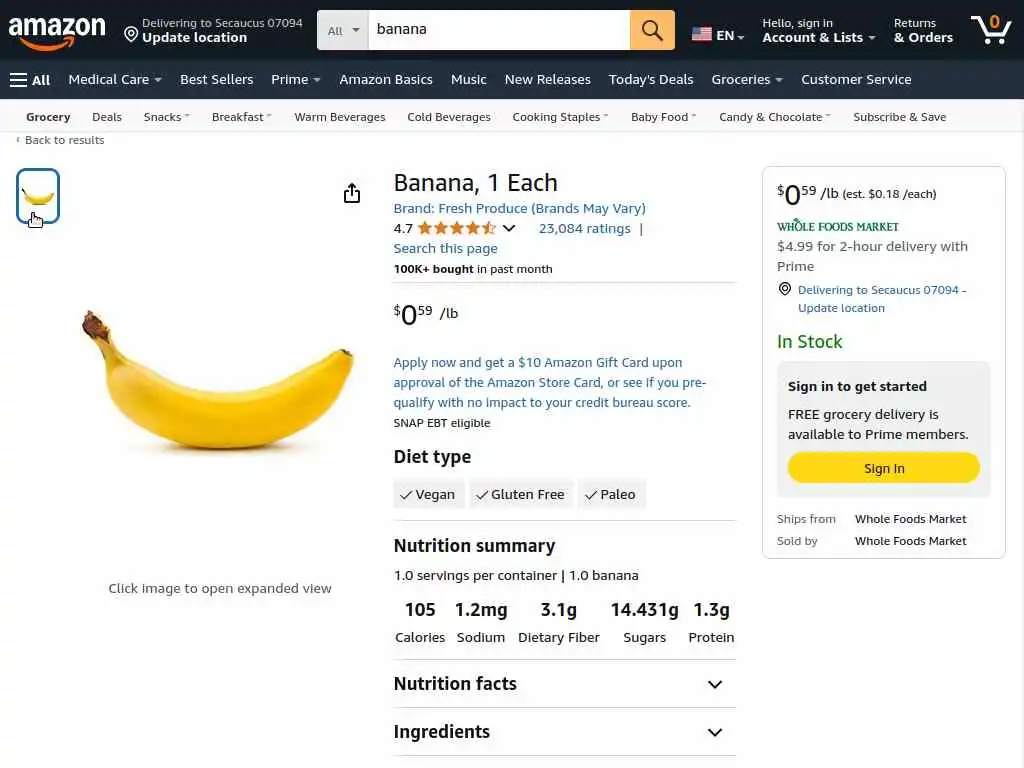Expand the Ingredients section
The image size is (1024, 768).
714,733
